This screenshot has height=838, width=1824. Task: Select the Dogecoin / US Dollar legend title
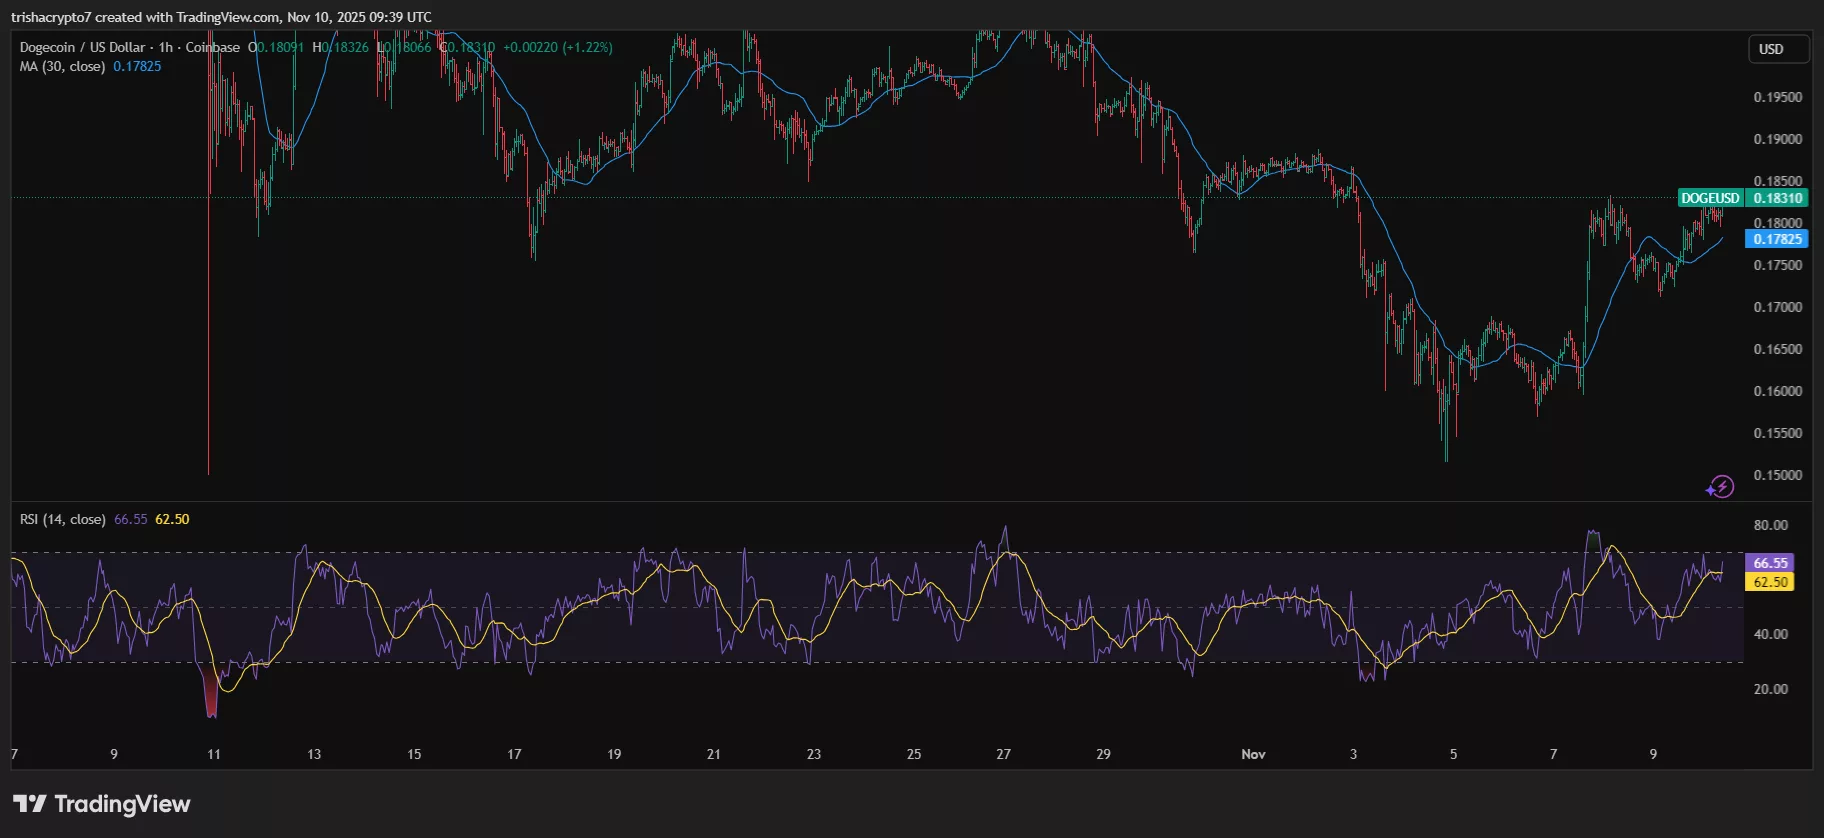(82, 47)
